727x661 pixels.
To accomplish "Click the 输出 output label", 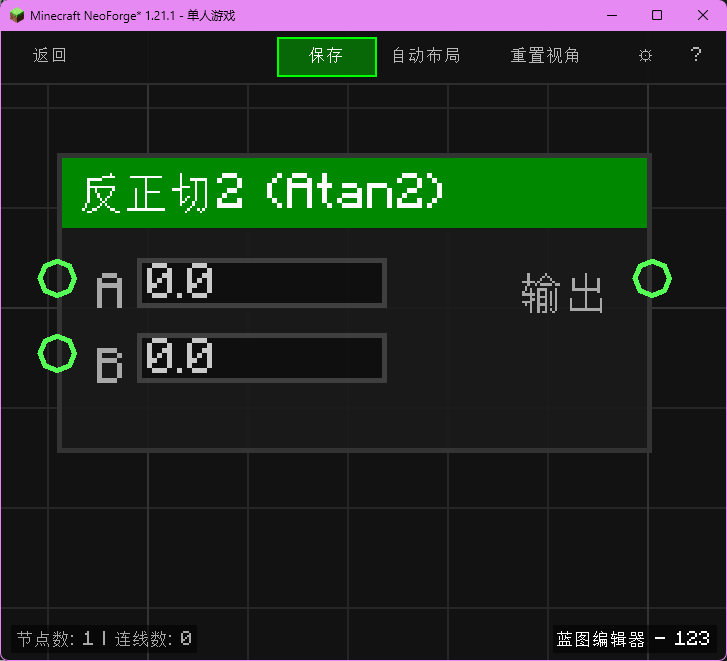I will [x=563, y=294].
